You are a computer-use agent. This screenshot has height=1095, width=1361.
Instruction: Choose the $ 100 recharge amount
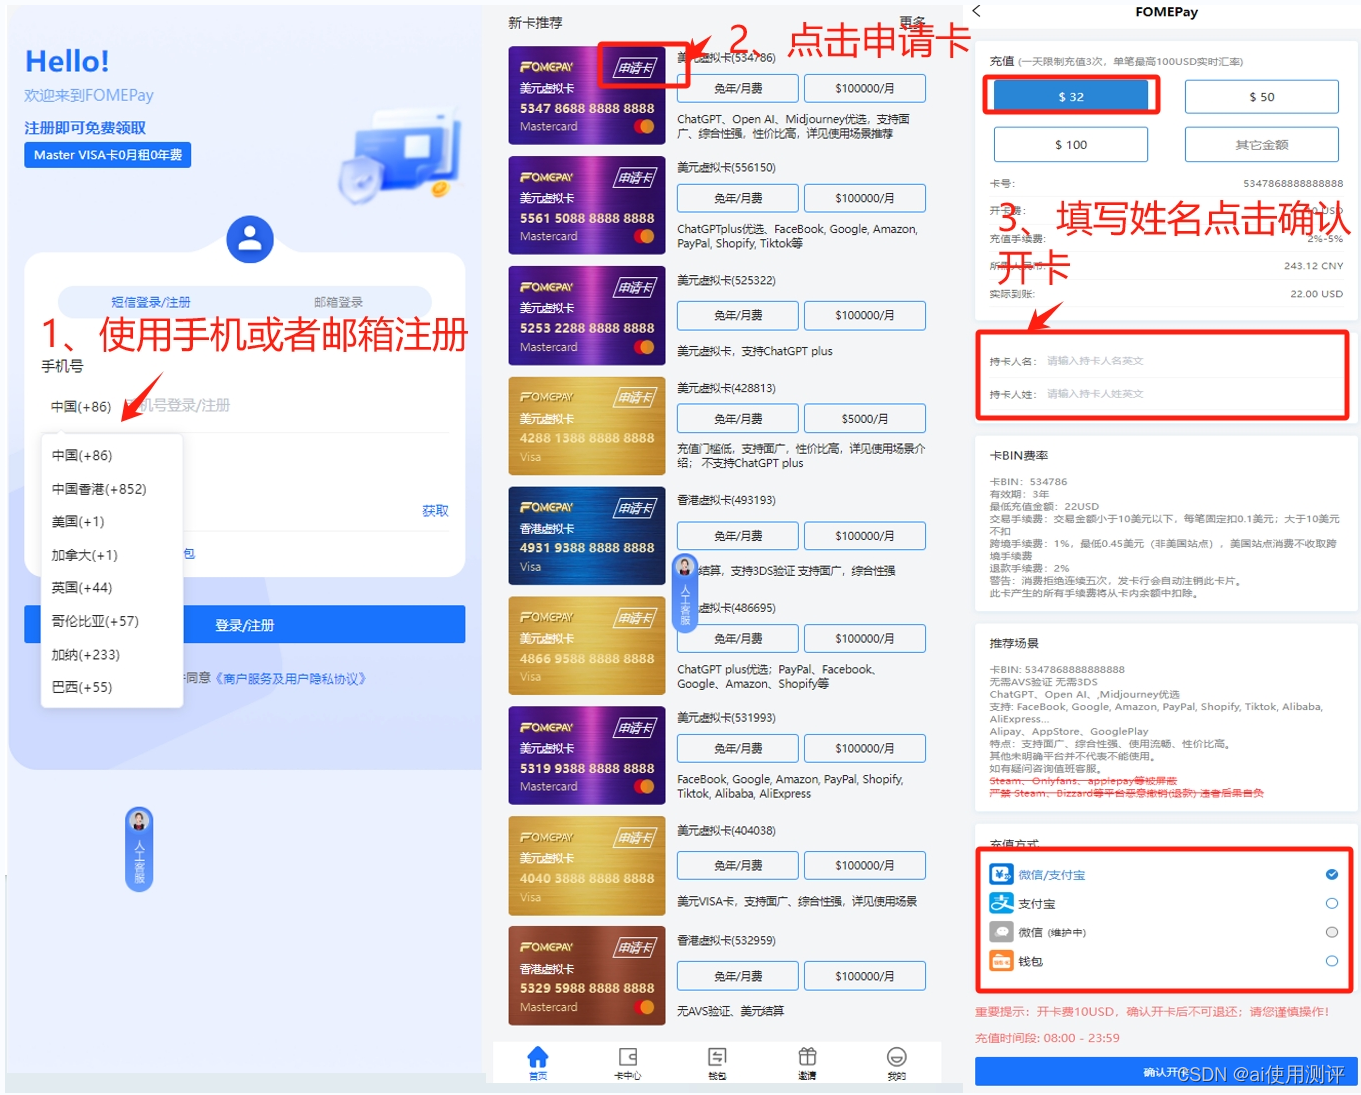tap(1071, 144)
